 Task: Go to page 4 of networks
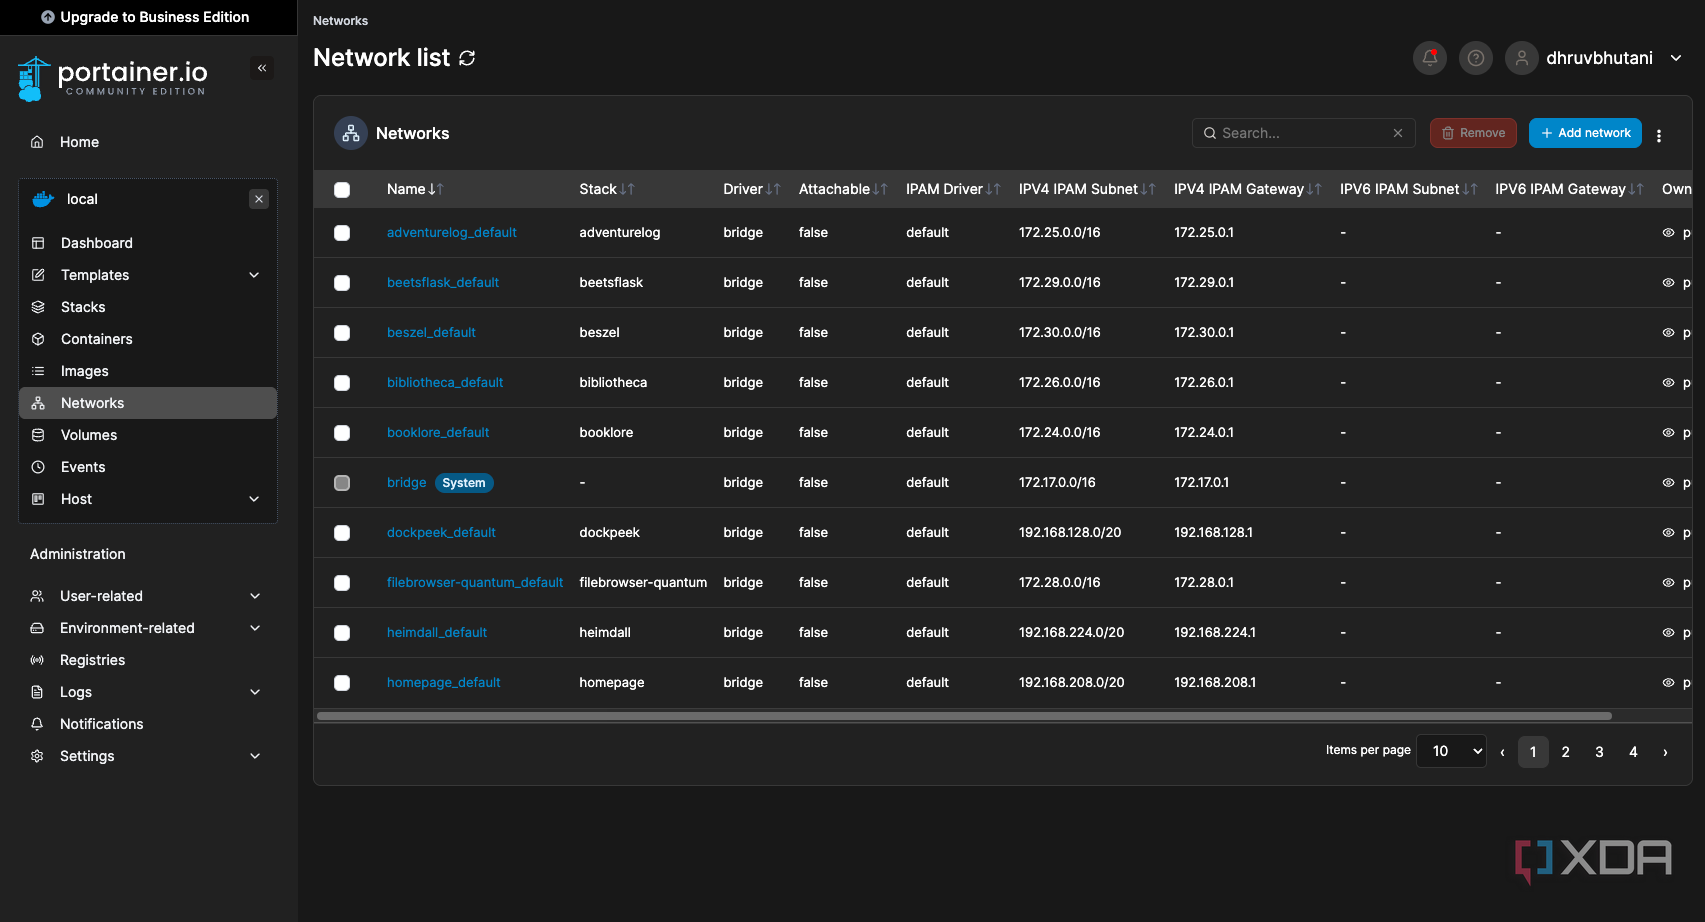[x=1633, y=752]
